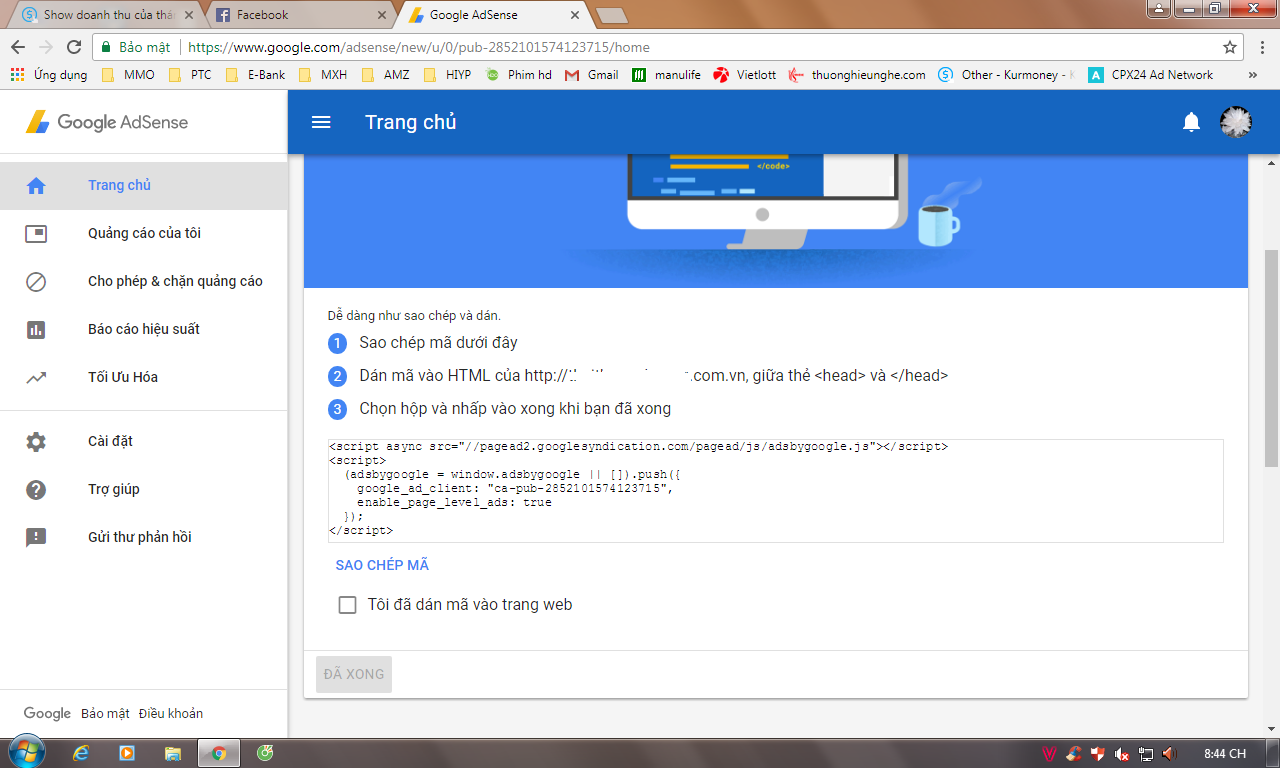Open Windows Explorer from the taskbar
The width and height of the screenshot is (1280, 768).
point(173,753)
